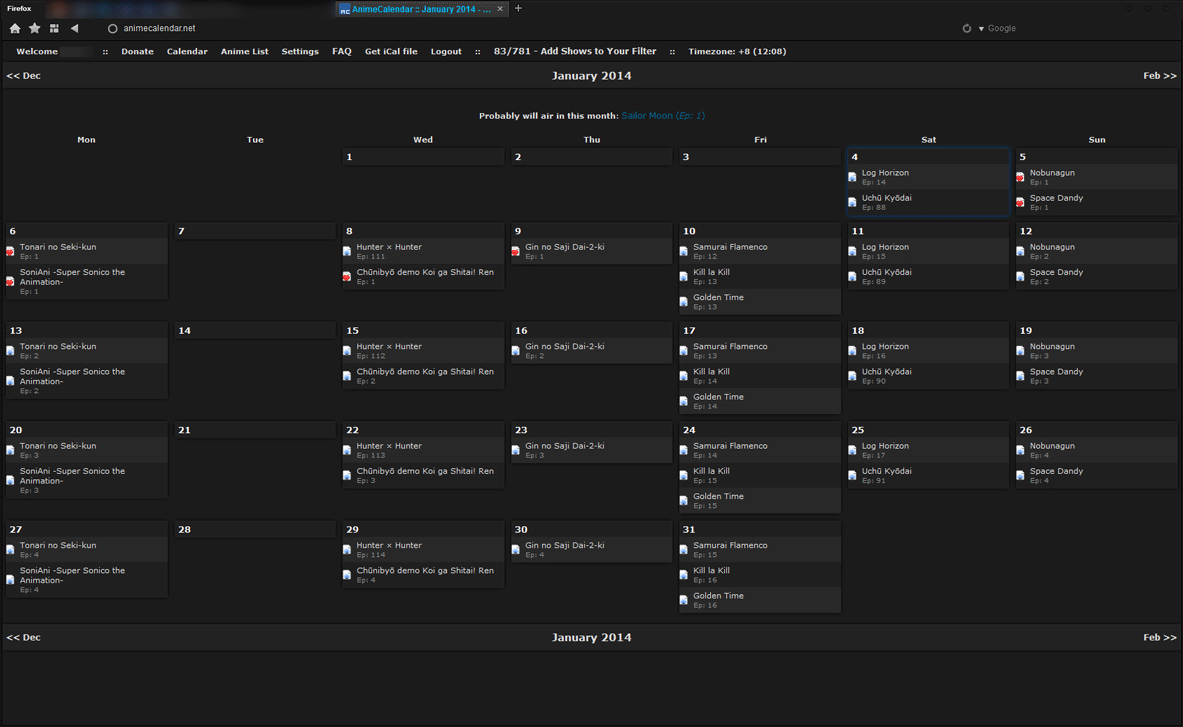Open the Settings page
1183x727 pixels.
(300, 51)
